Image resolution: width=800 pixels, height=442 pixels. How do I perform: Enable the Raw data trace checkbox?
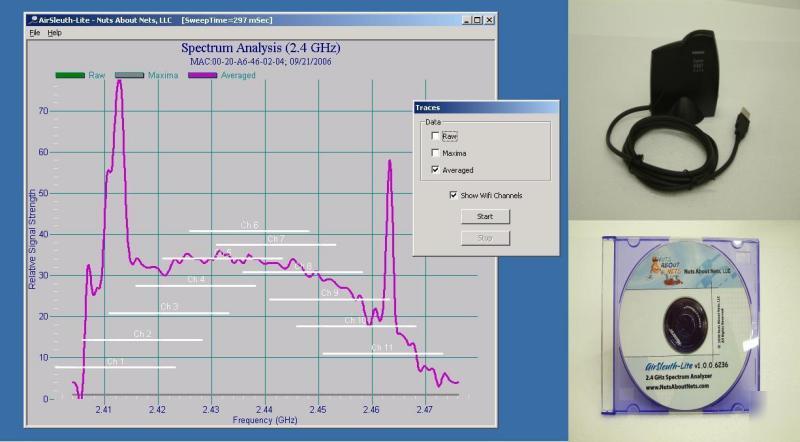tap(435, 136)
